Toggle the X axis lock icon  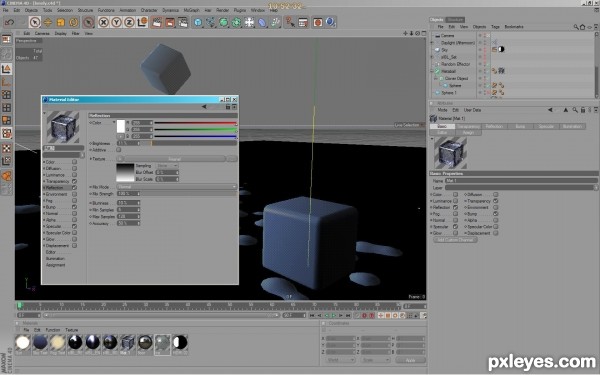103,22
